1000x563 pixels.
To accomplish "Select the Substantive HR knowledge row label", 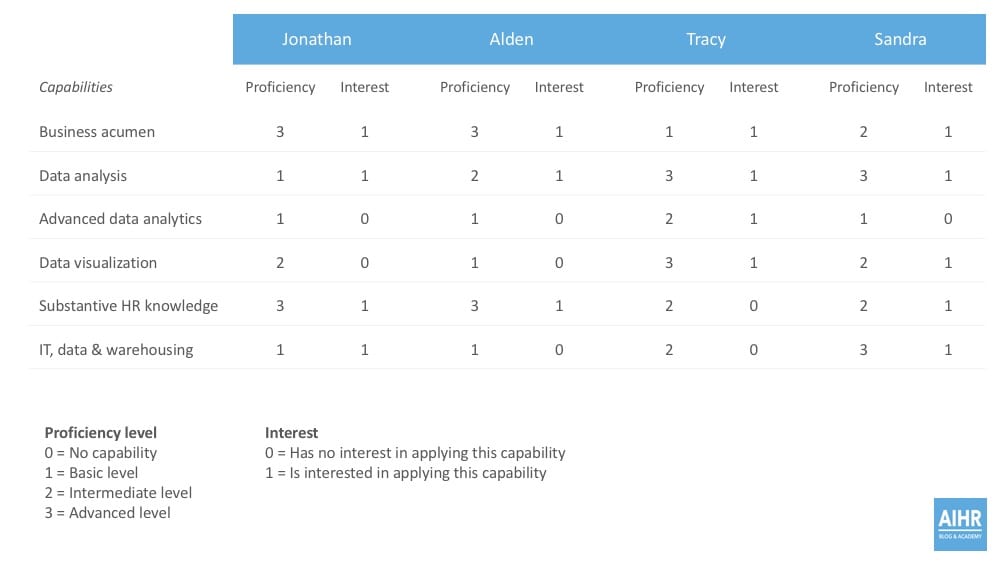I will click(x=128, y=306).
